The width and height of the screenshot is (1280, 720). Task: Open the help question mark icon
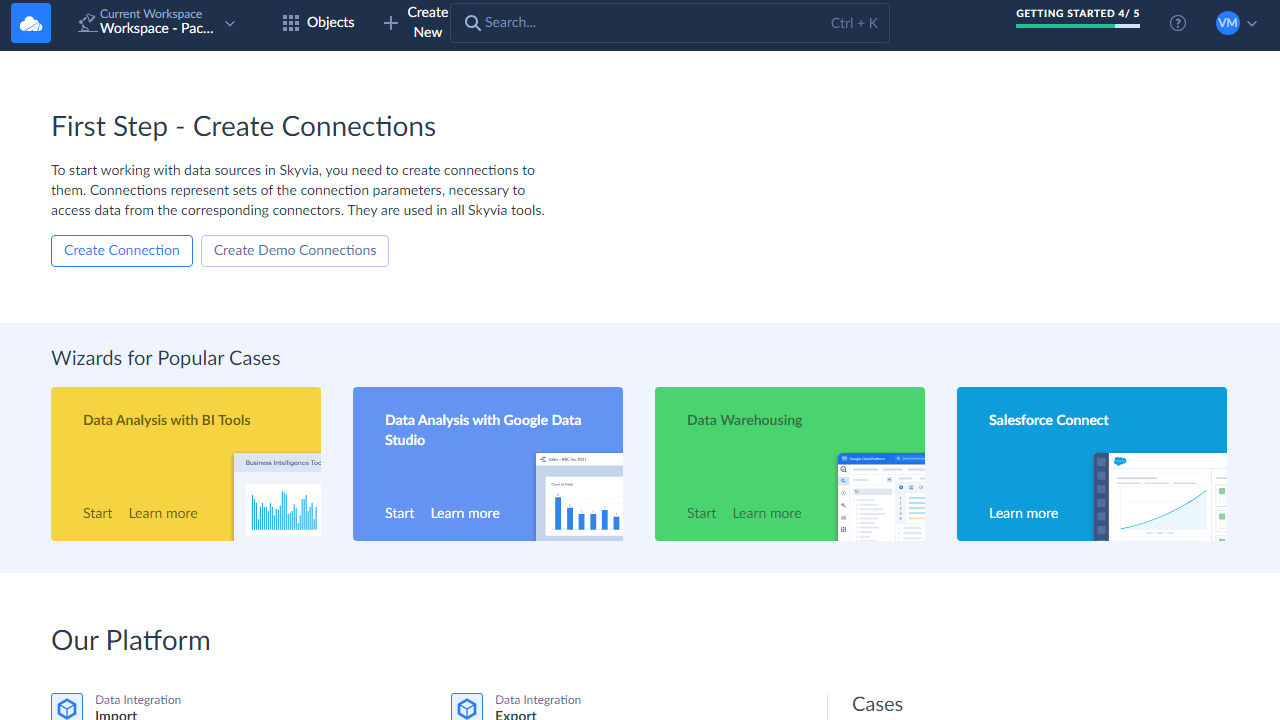click(x=1178, y=23)
